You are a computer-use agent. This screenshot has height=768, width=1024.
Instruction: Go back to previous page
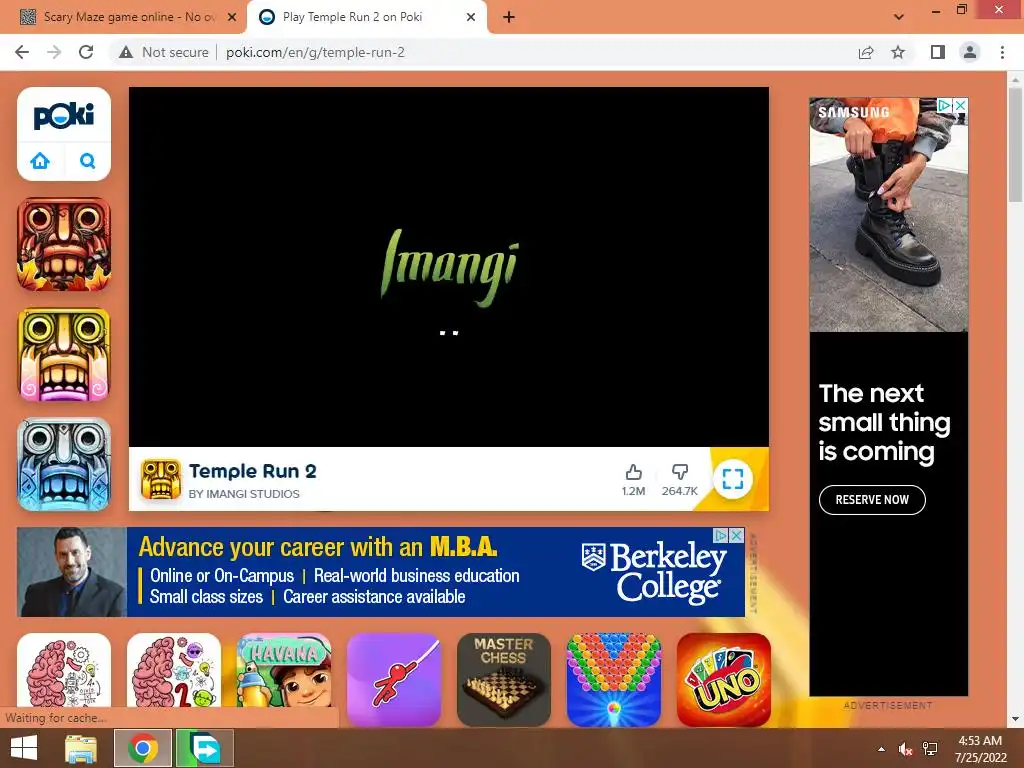tap(22, 52)
